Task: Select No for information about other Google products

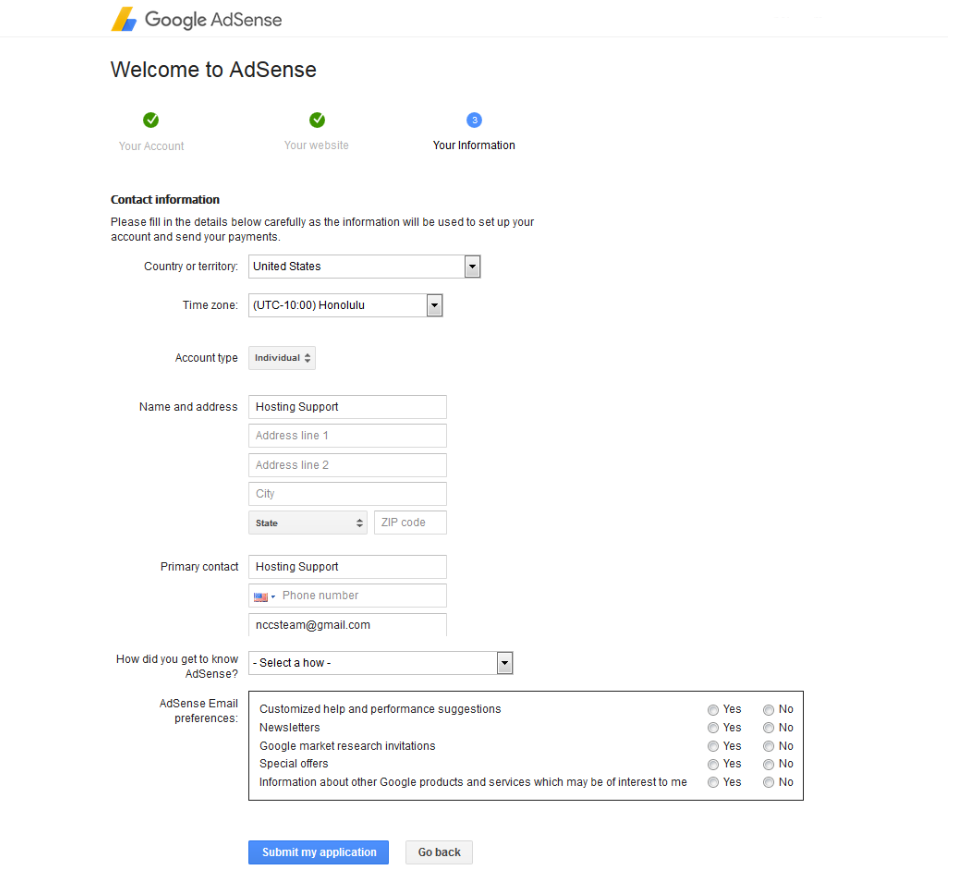Action: coord(769,783)
